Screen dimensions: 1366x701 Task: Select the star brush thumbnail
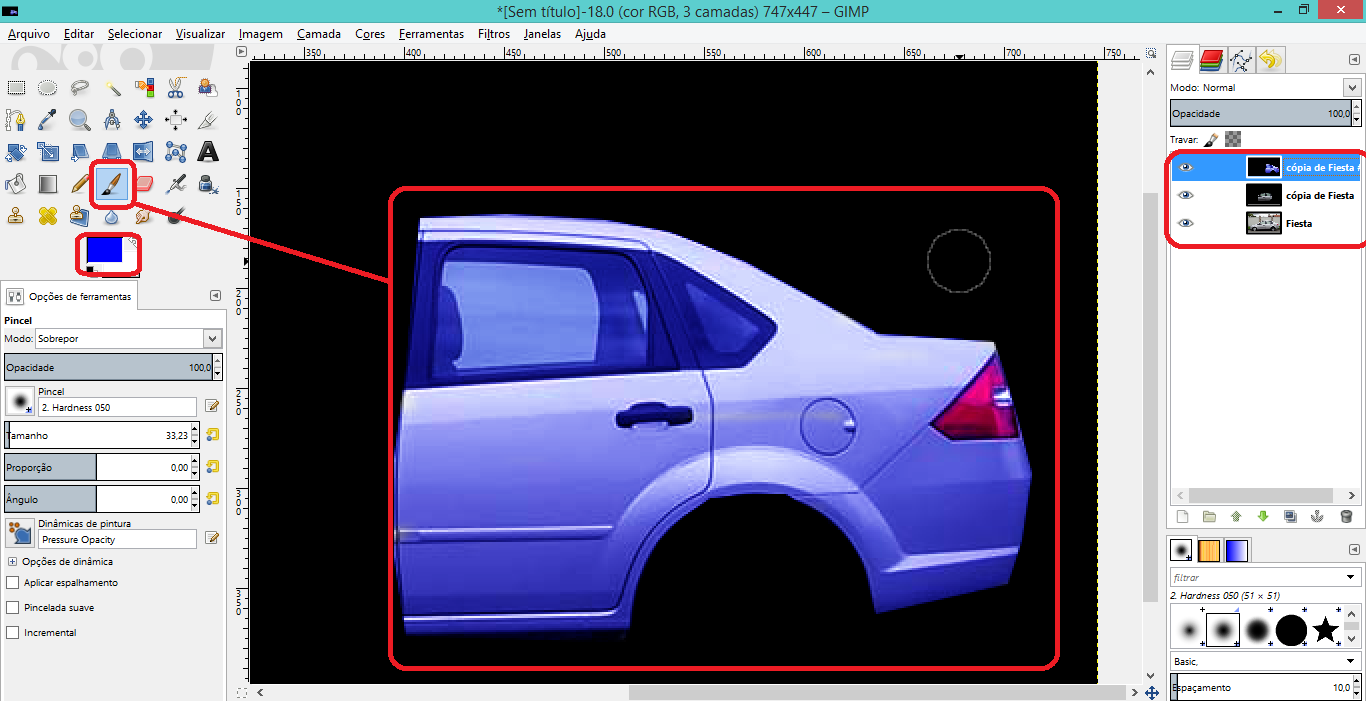coord(1325,630)
